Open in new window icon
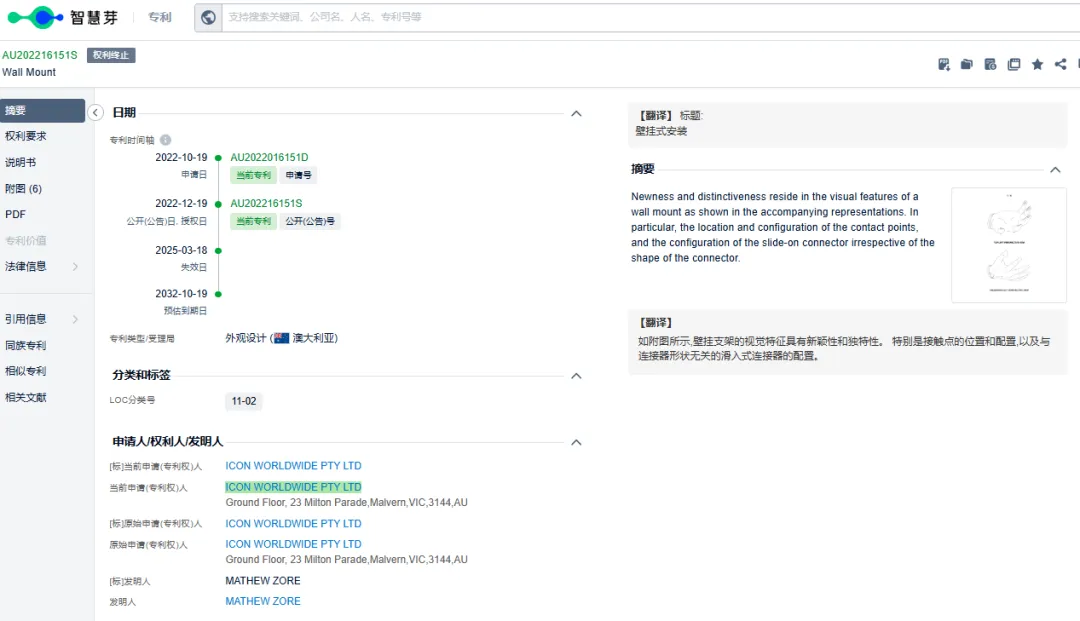 [x=1014, y=64]
